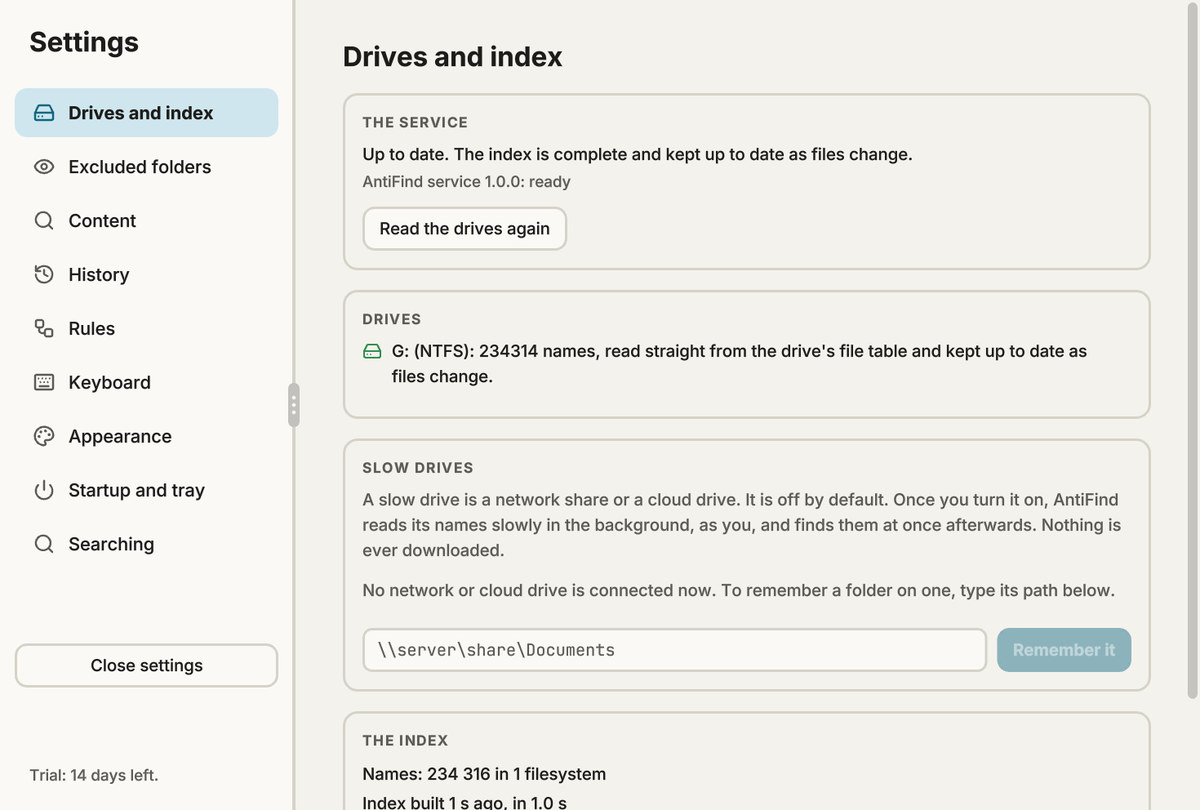Open the Searching settings page
Viewport: 1200px width, 810px height.
(146, 544)
